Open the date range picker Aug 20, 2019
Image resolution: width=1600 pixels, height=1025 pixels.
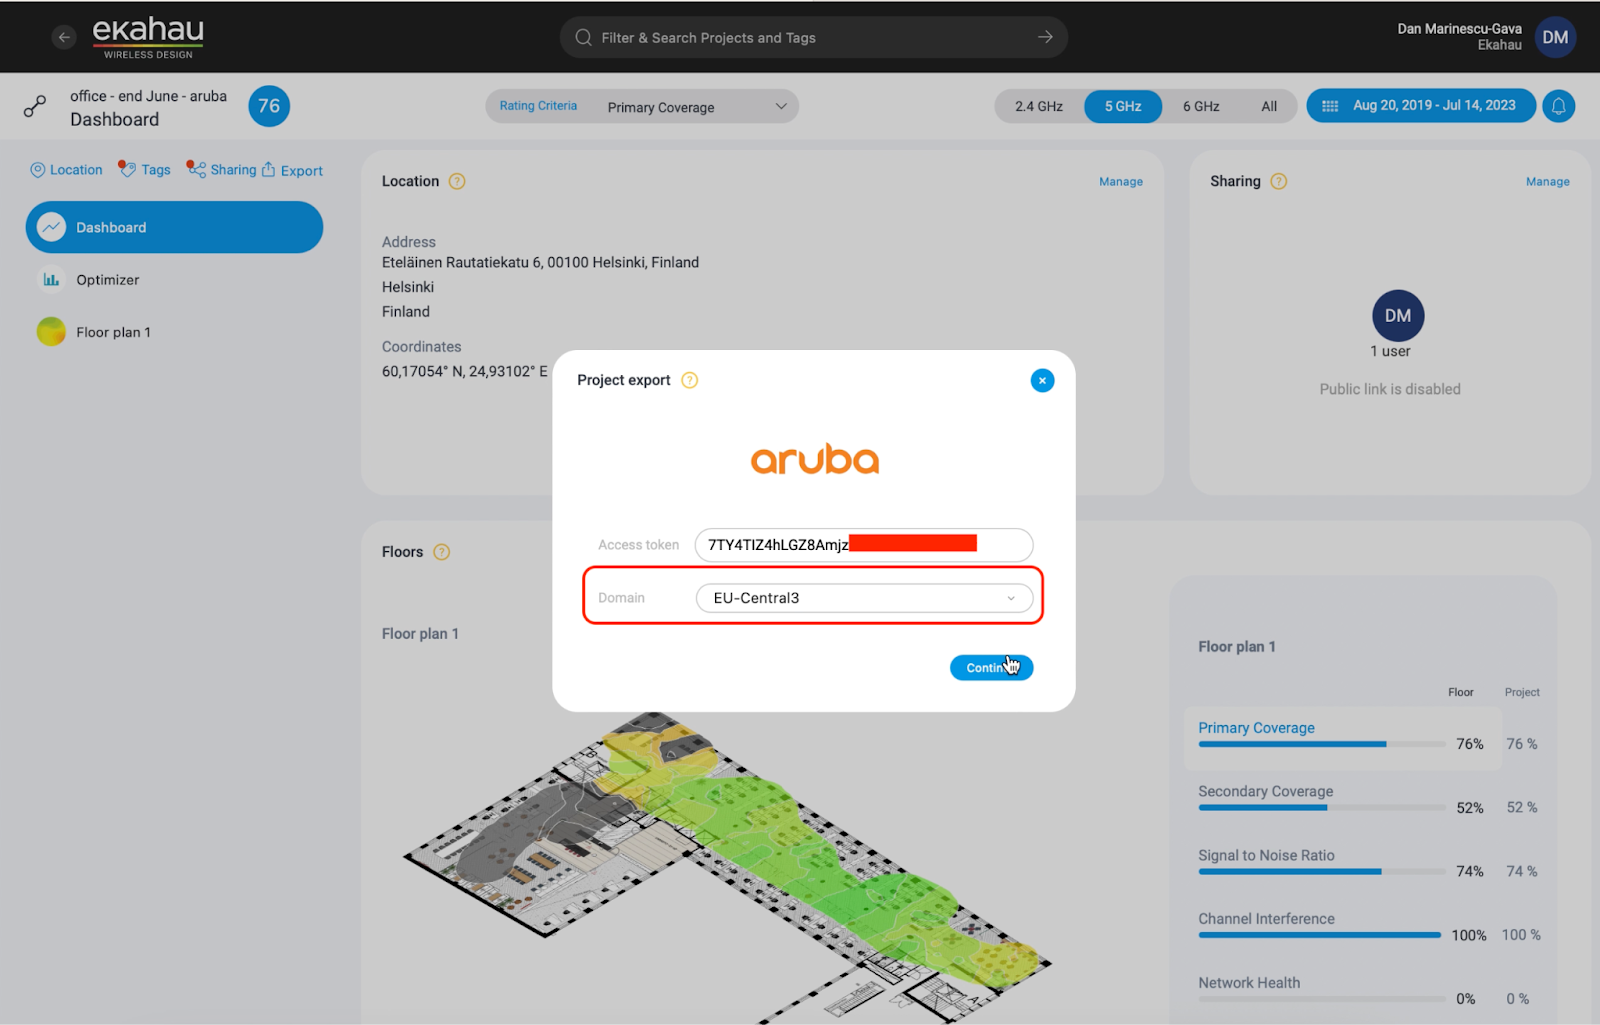tap(1421, 106)
